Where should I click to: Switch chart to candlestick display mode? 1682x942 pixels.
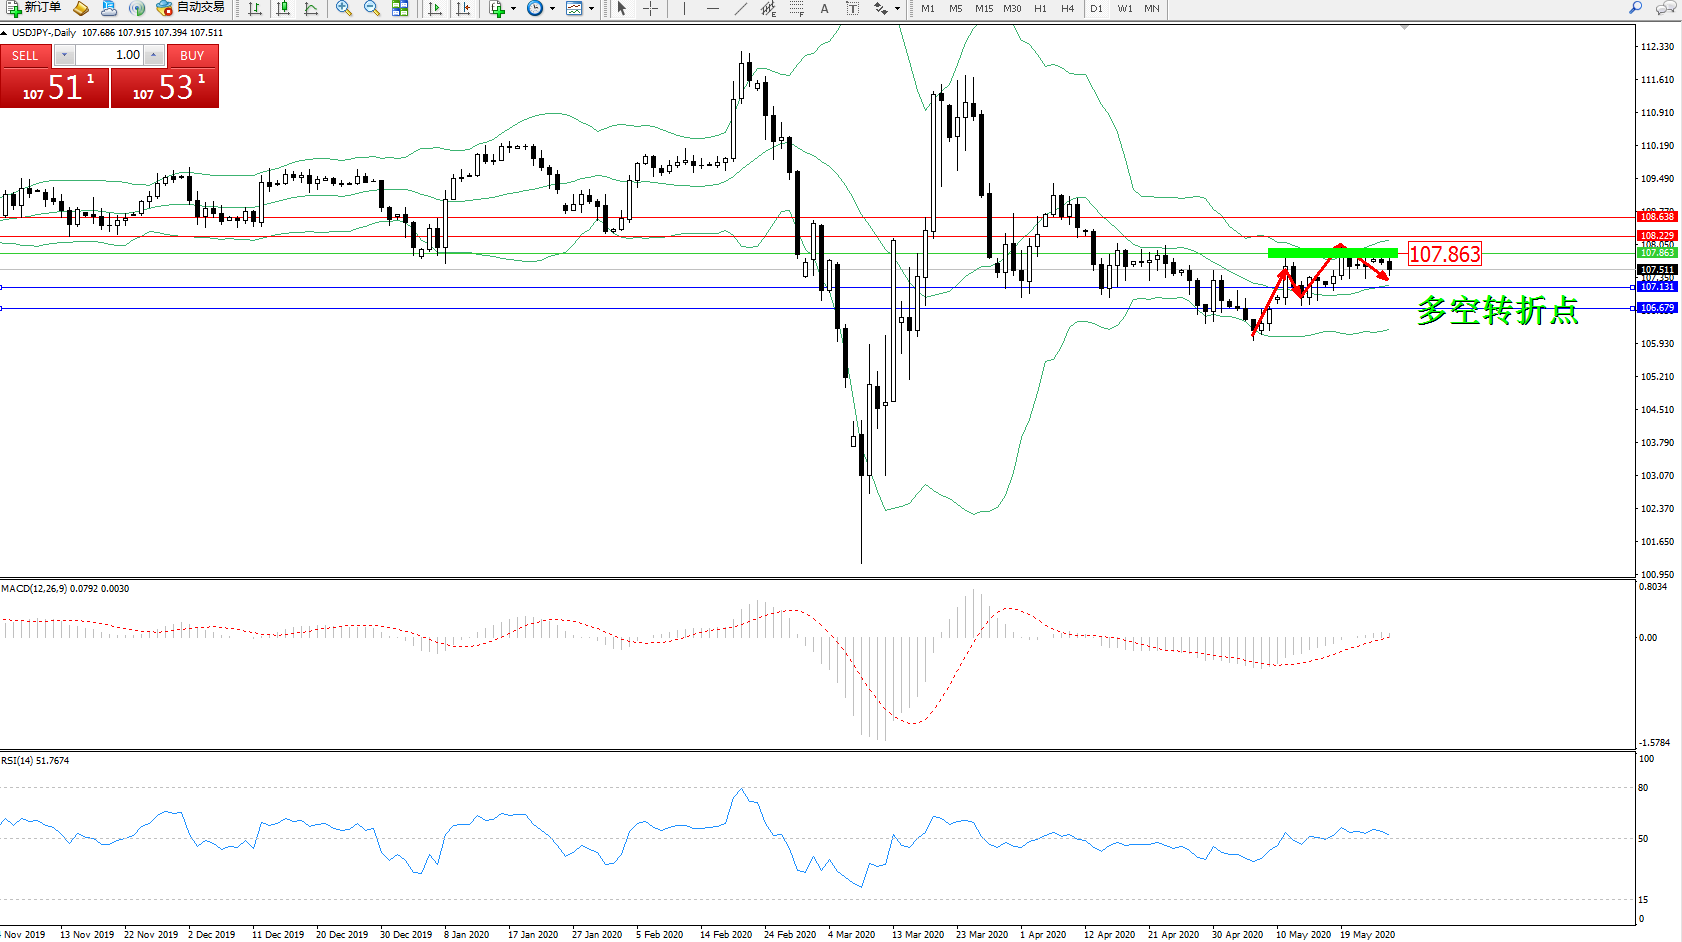pos(283,8)
